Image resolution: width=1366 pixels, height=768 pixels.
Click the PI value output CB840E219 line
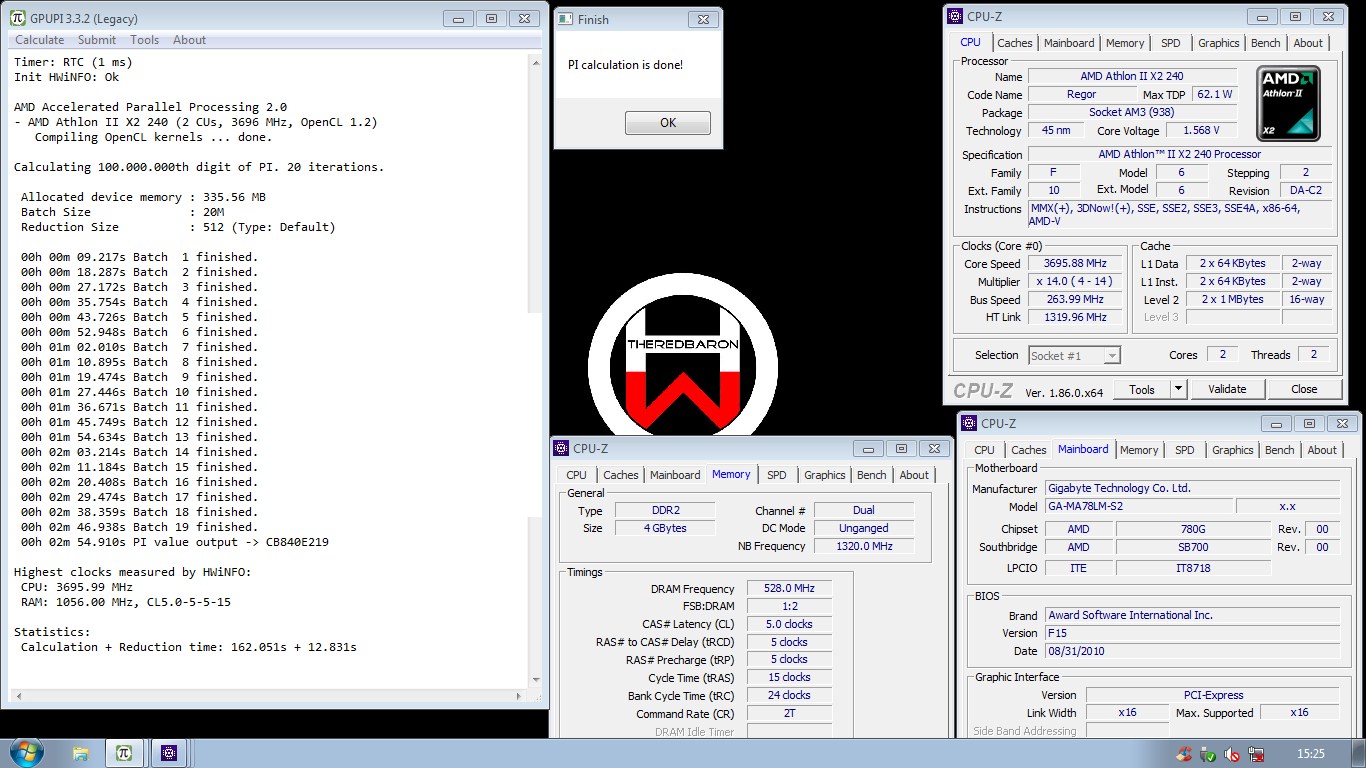pos(175,542)
